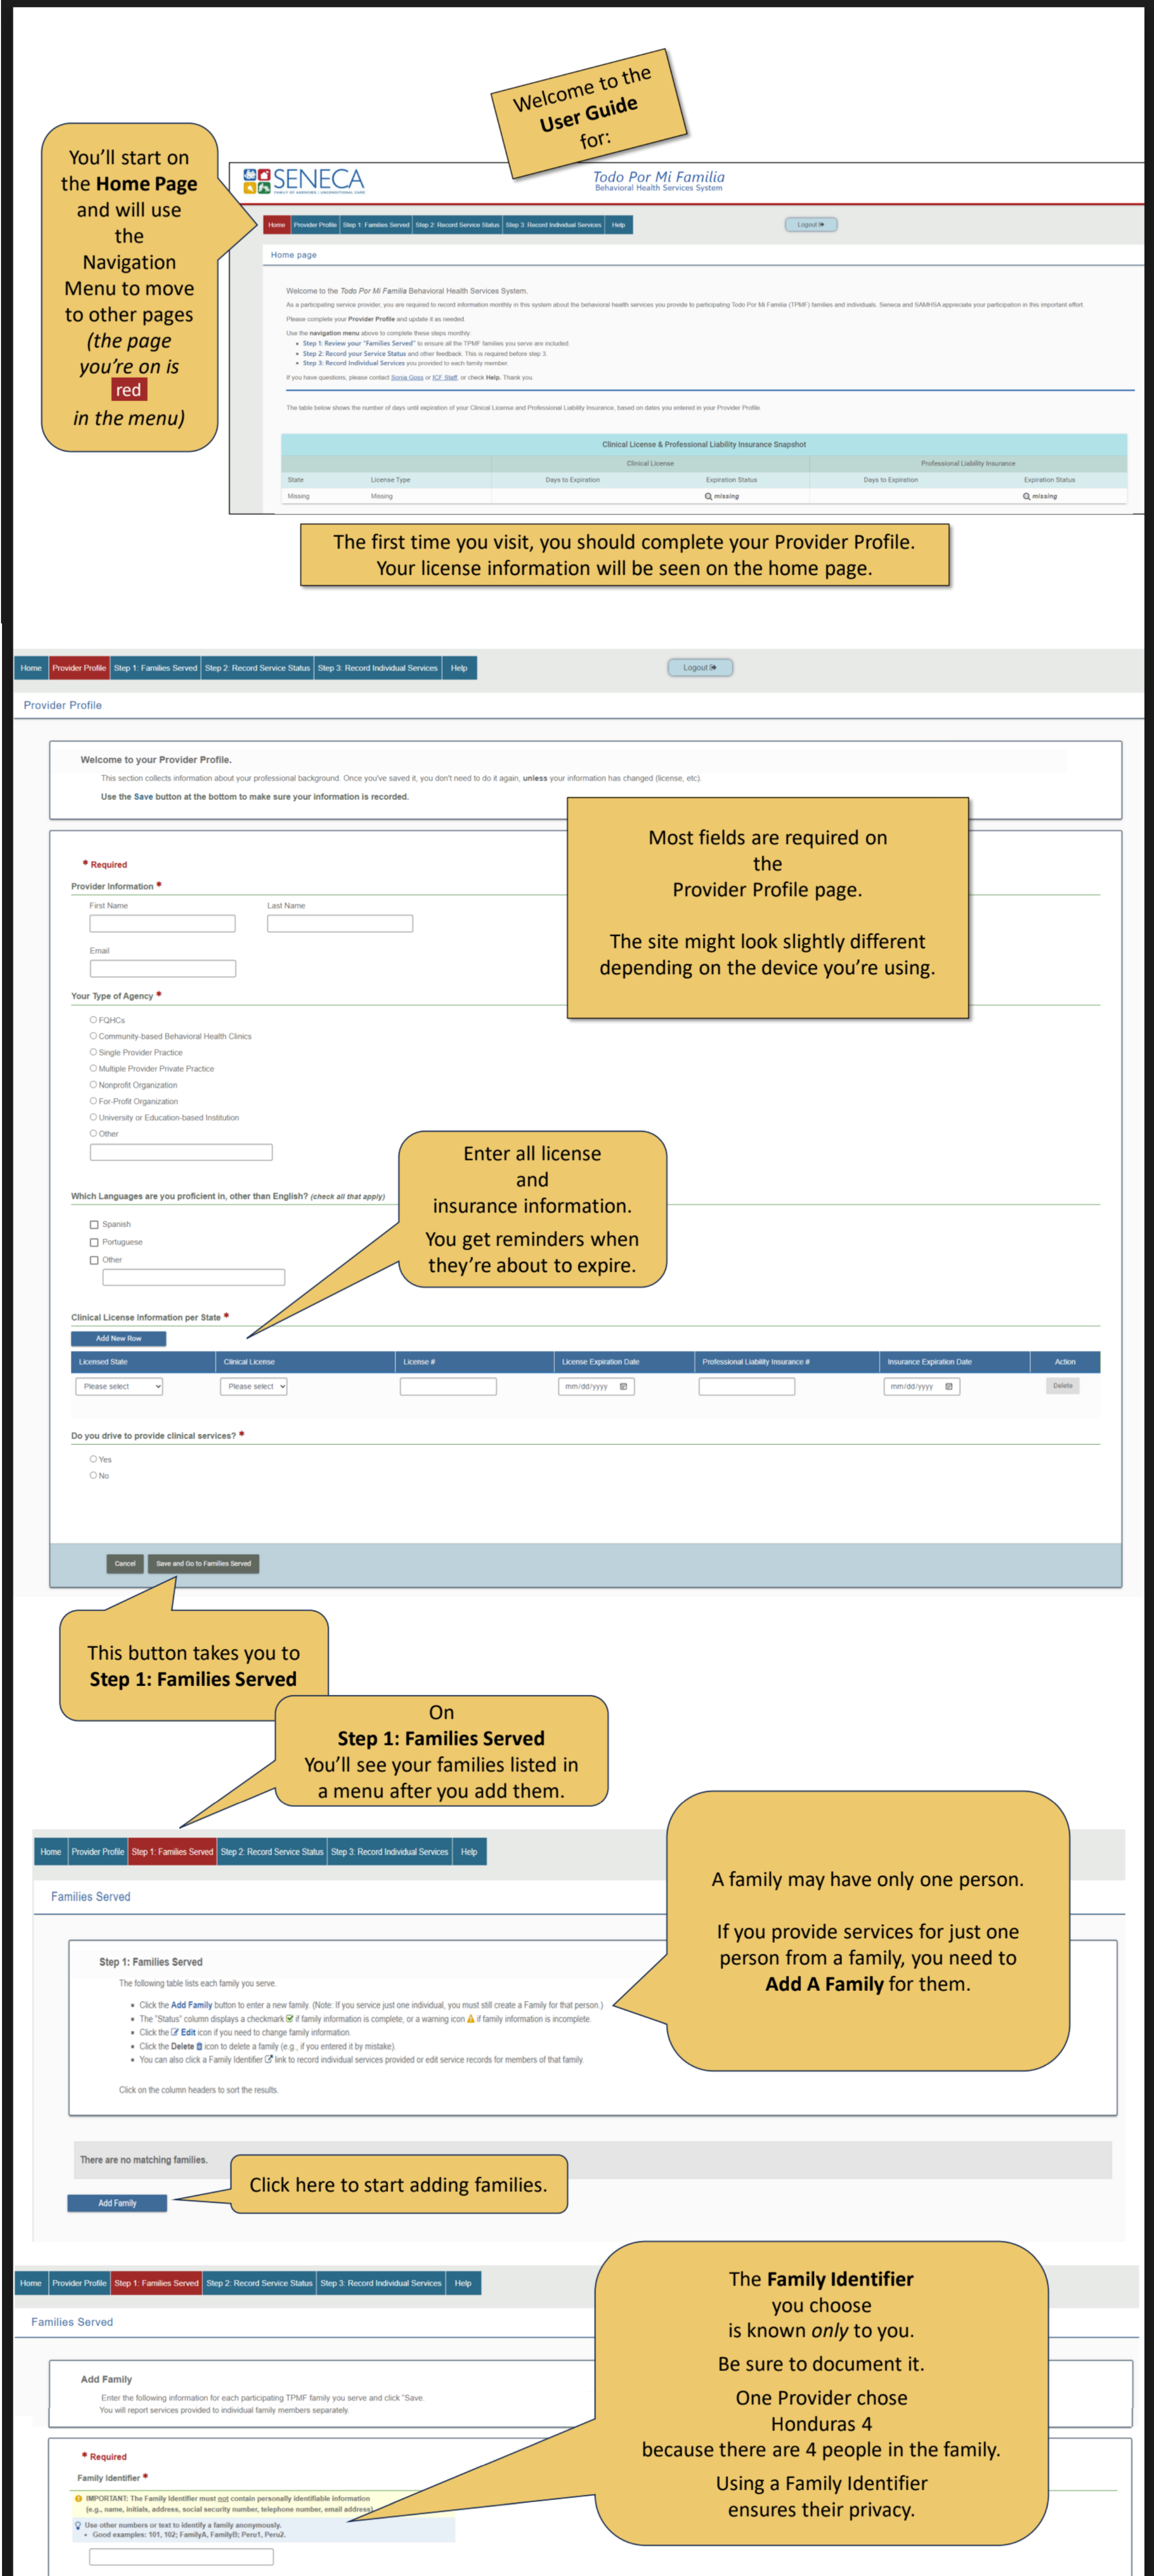Open the Clinical License dropdown
This screenshot has width=1154, height=2576.
(x=253, y=1386)
